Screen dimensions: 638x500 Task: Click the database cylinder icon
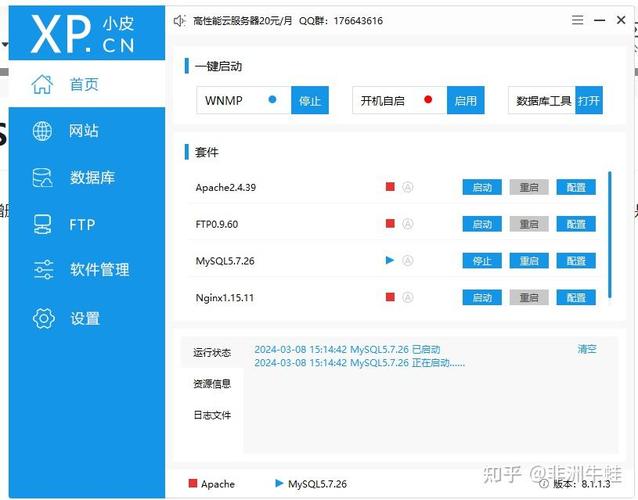tap(42, 178)
